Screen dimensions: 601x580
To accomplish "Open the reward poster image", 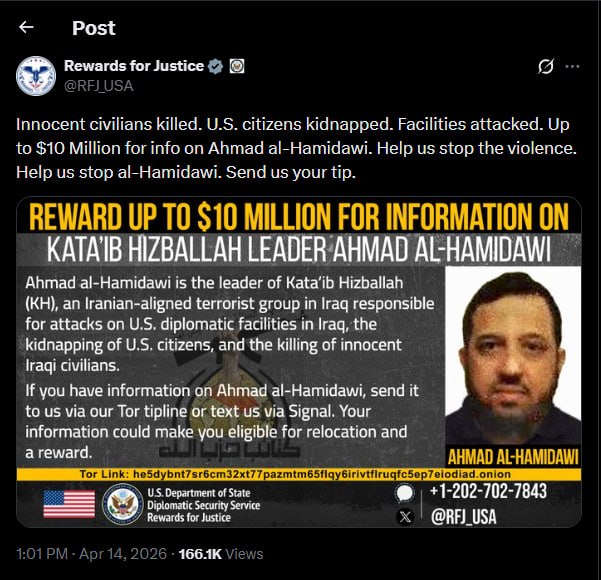I will click(x=299, y=362).
